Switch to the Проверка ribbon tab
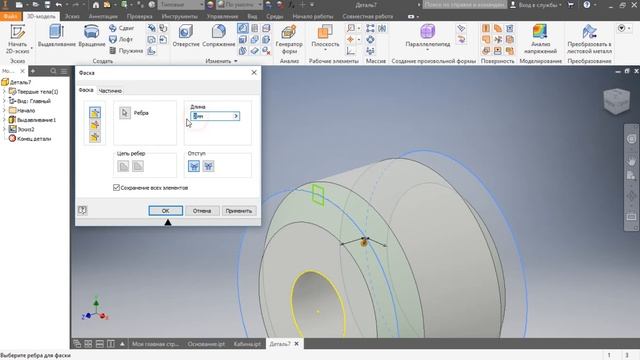This screenshot has width=640, height=360. [139, 16]
